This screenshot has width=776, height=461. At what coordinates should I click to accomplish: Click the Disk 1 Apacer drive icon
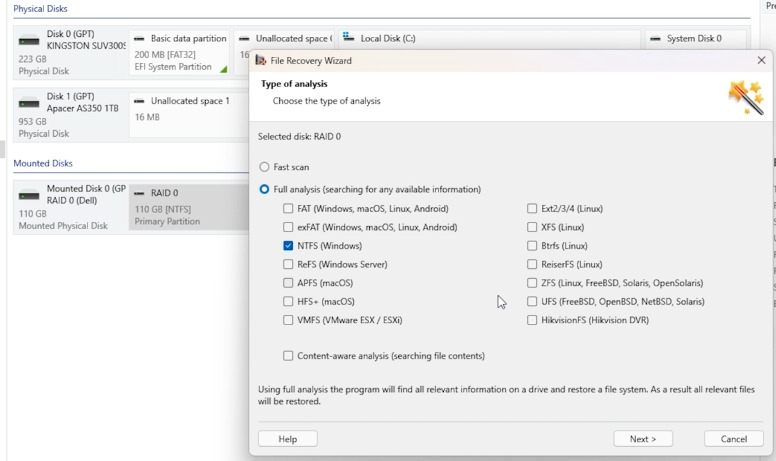pyautogui.click(x=29, y=103)
